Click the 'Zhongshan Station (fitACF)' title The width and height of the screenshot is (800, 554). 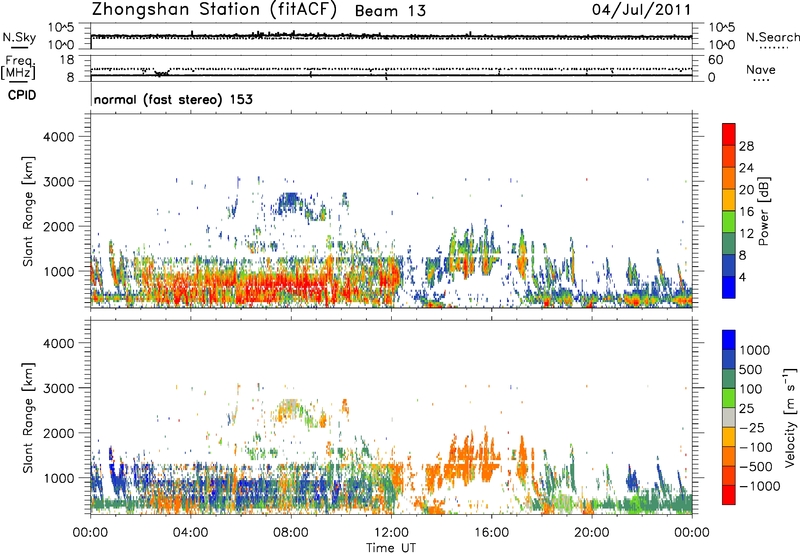(214, 10)
